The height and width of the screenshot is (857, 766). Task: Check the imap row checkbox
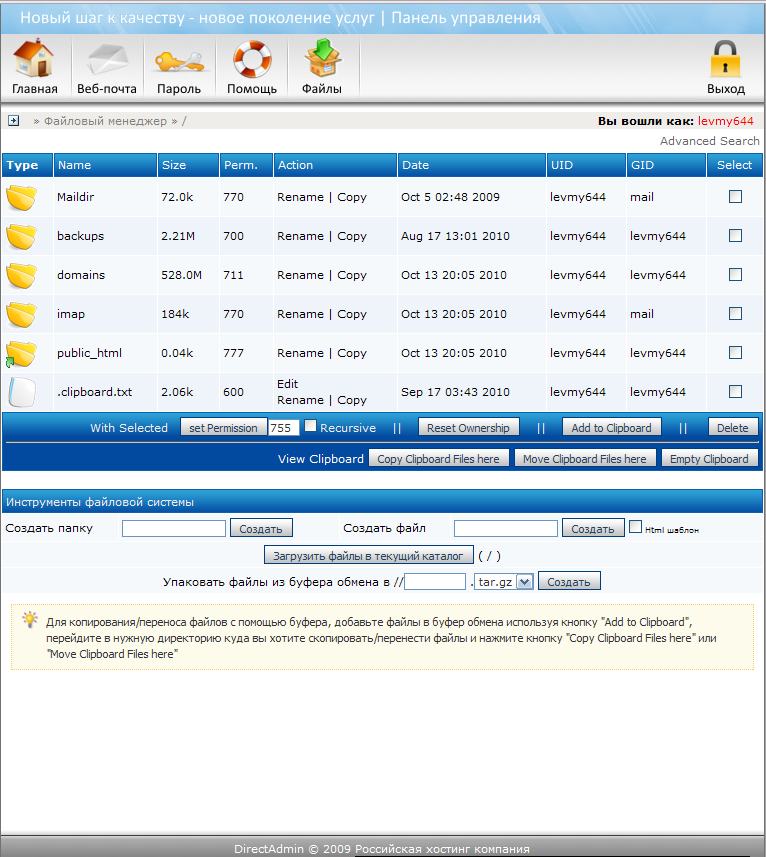point(735,313)
